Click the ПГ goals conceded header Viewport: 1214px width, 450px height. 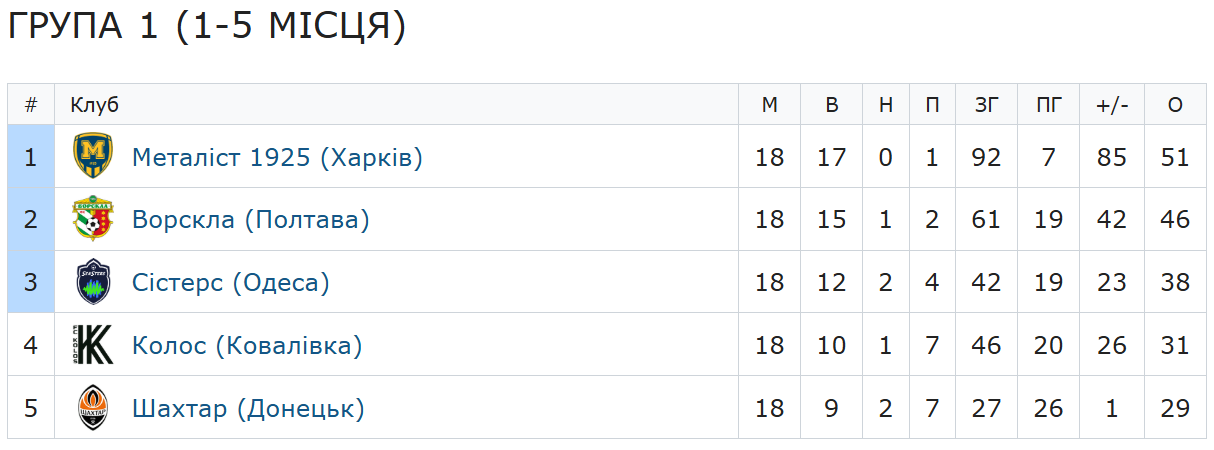(x=1048, y=105)
